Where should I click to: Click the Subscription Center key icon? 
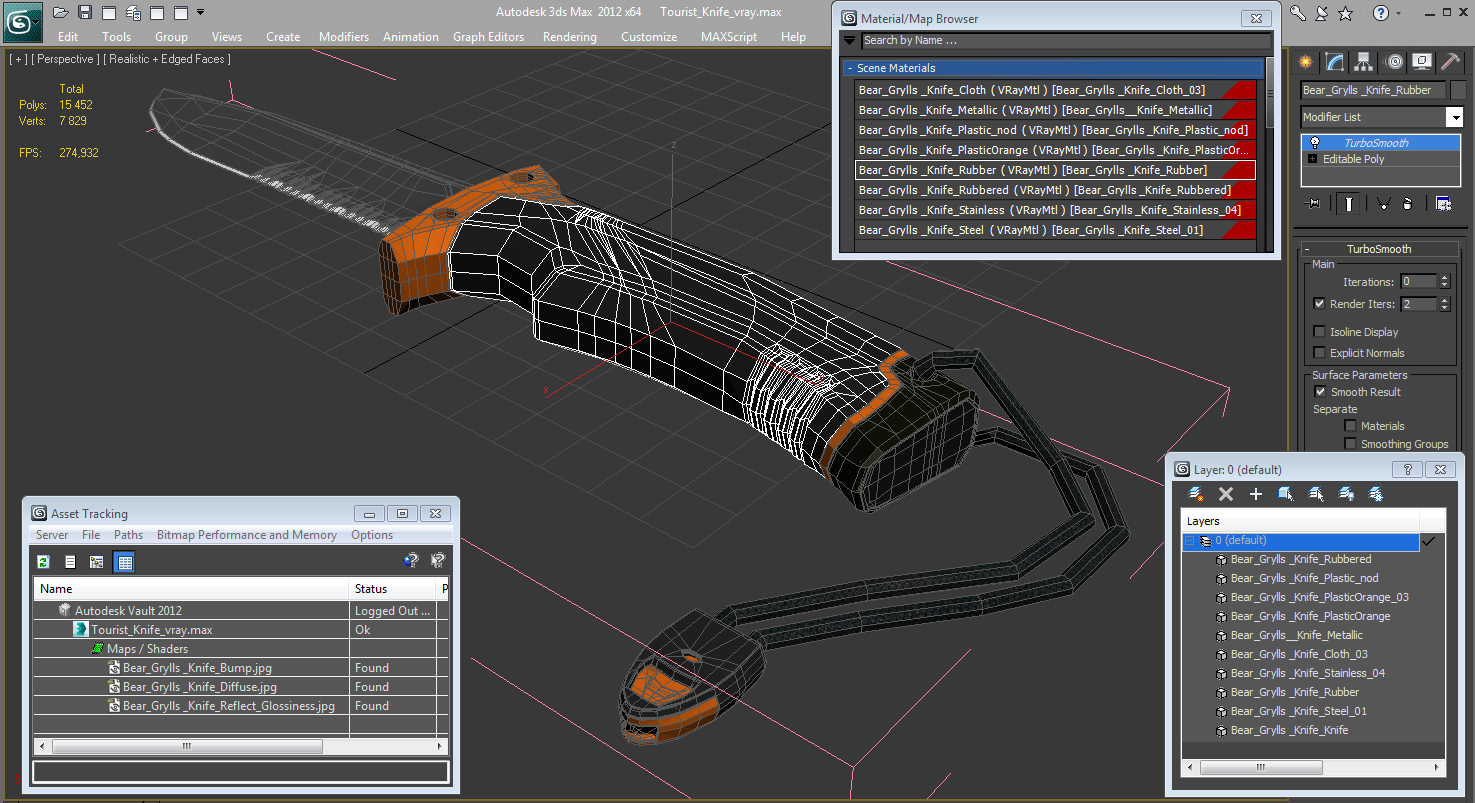[1298, 13]
